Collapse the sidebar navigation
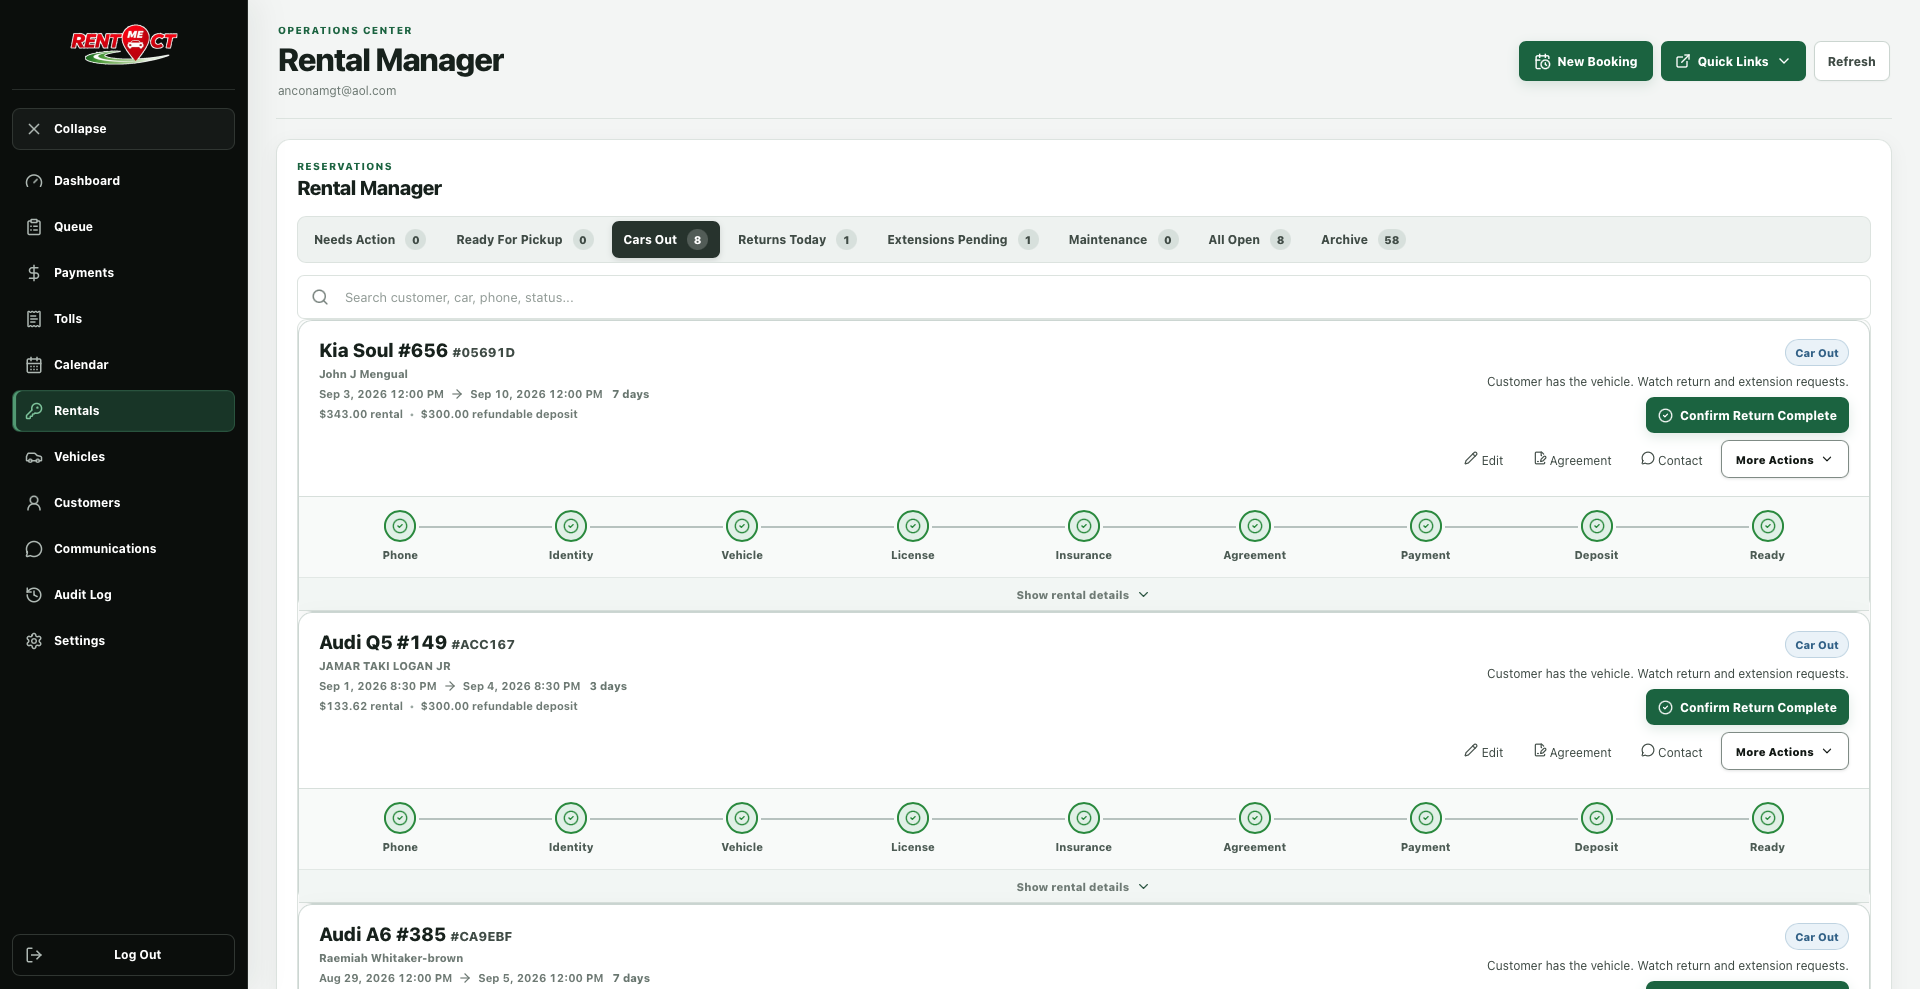Image resolution: width=1920 pixels, height=989 pixels. 124,129
